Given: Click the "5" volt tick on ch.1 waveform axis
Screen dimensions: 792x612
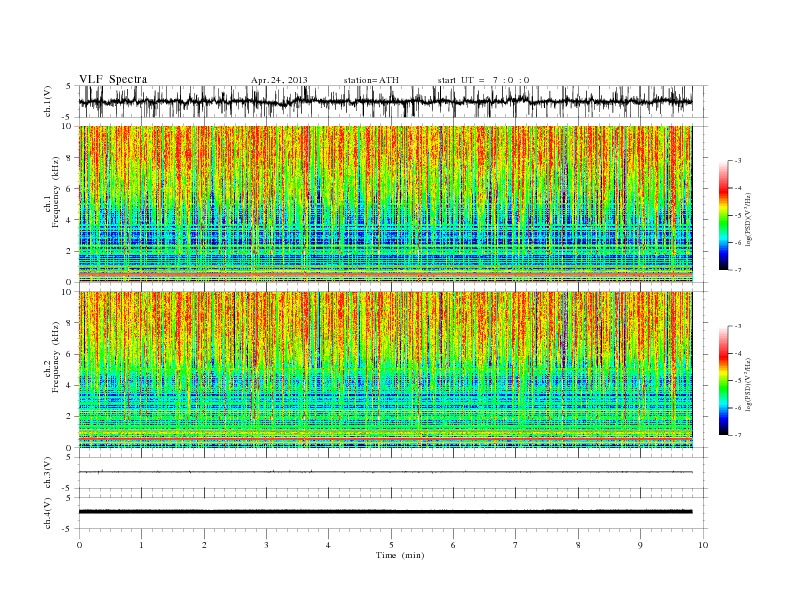Looking at the screenshot, I should pyautogui.click(x=69, y=86).
